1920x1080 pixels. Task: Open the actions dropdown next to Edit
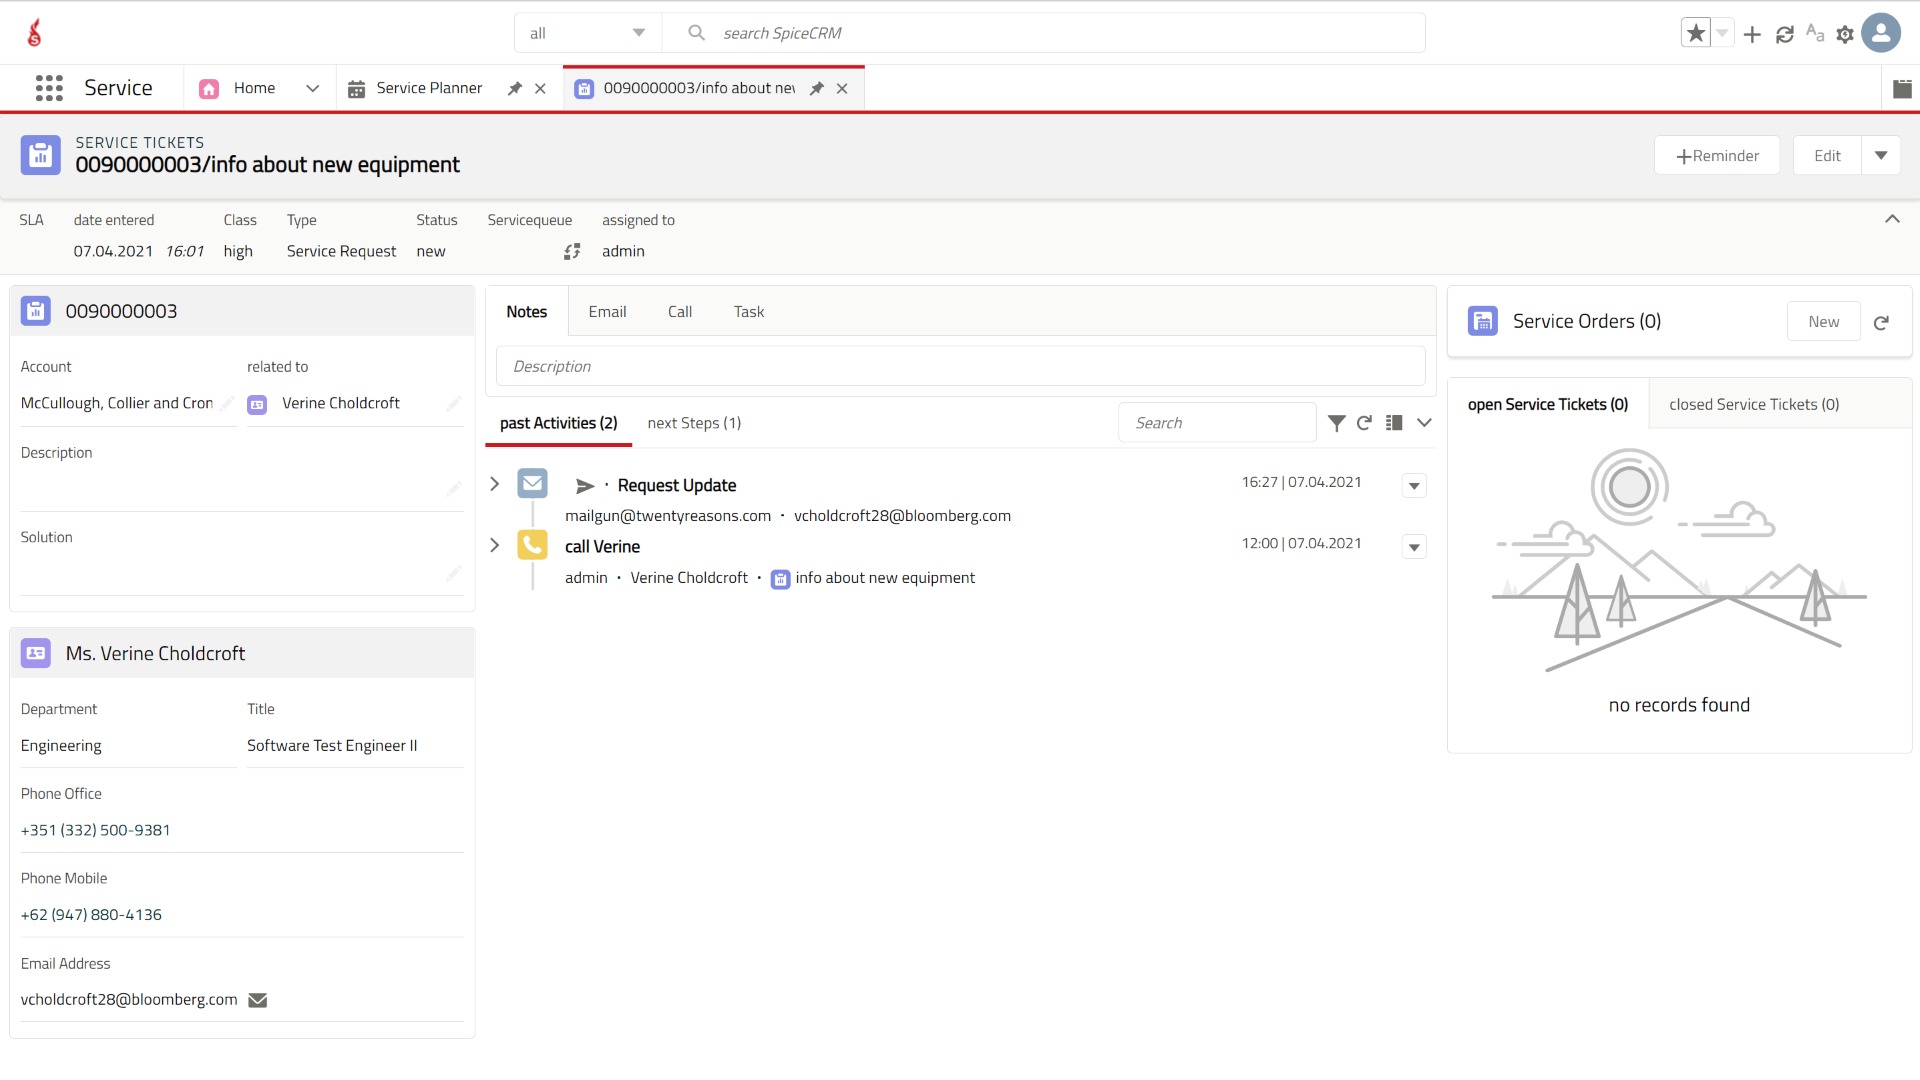1881,155
